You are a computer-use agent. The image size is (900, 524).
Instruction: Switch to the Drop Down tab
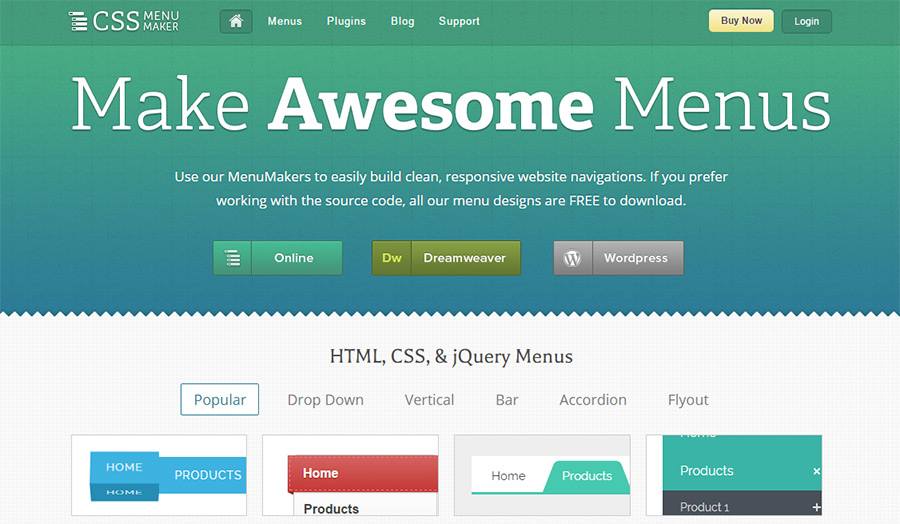(x=325, y=399)
